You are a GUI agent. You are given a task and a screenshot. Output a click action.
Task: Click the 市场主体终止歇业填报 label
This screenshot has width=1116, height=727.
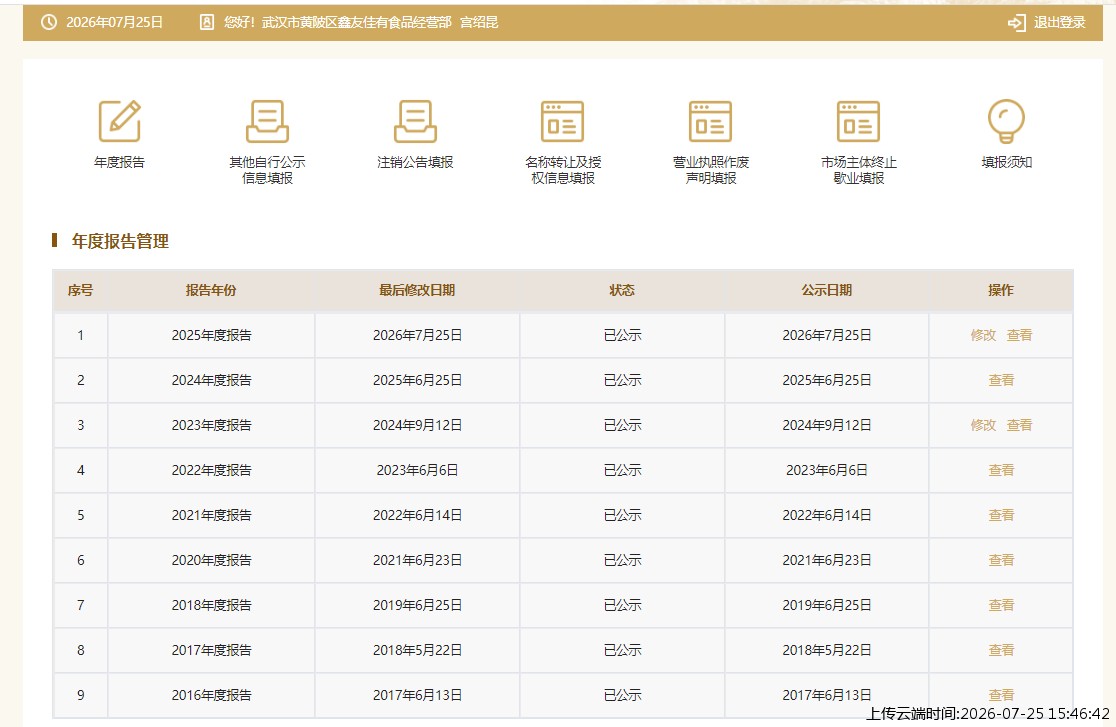858,170
